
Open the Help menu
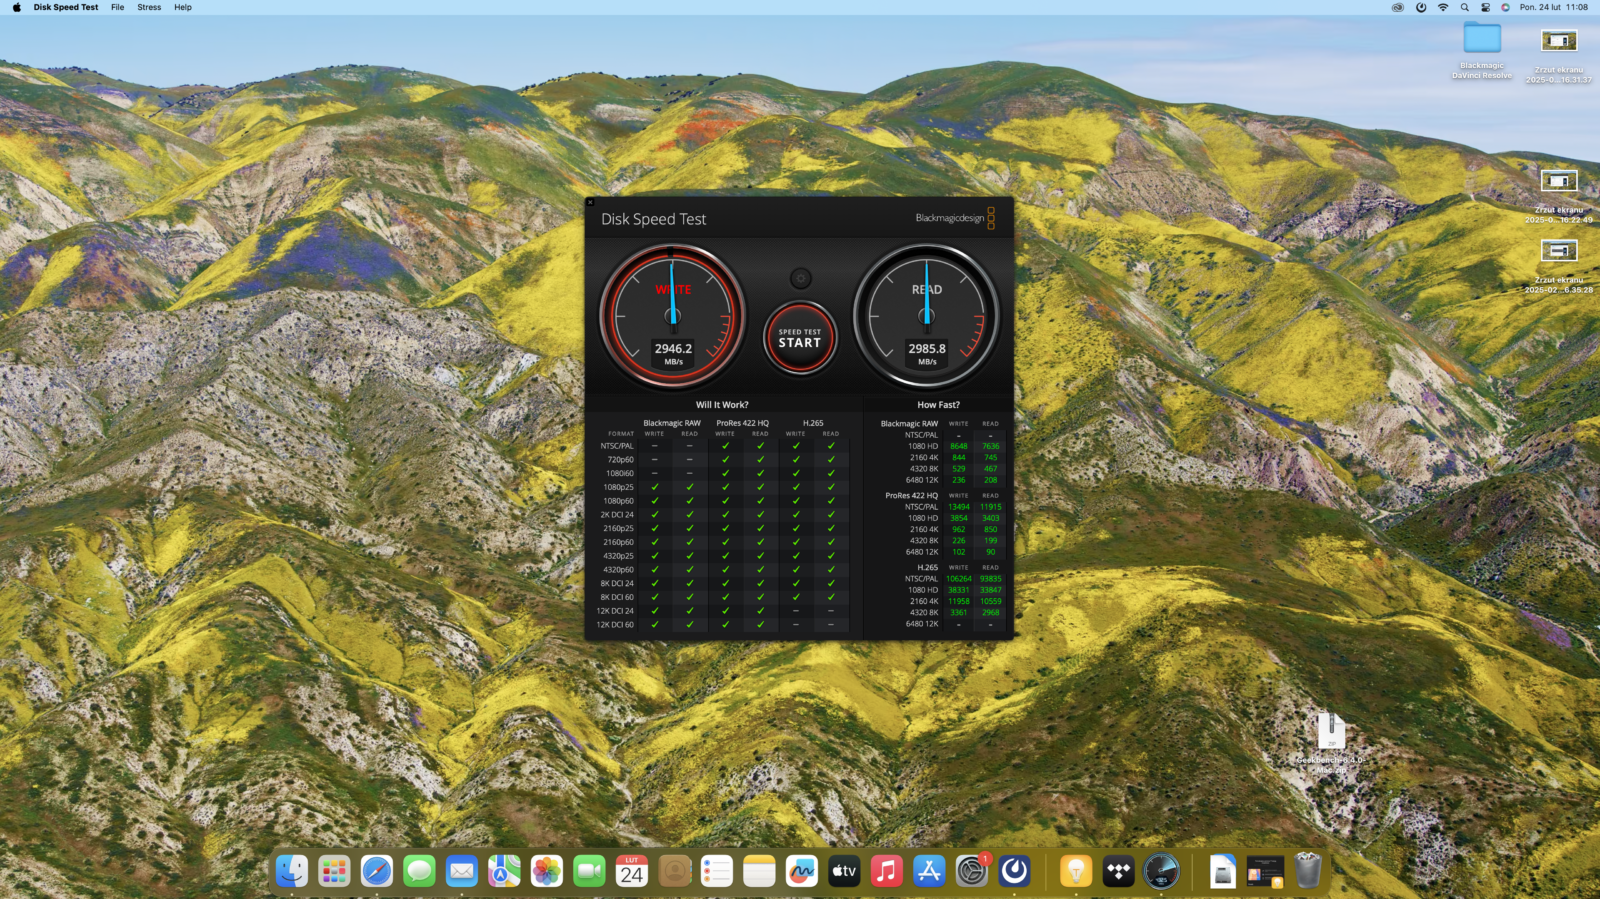pyautogui.click(x=183, y=7)
